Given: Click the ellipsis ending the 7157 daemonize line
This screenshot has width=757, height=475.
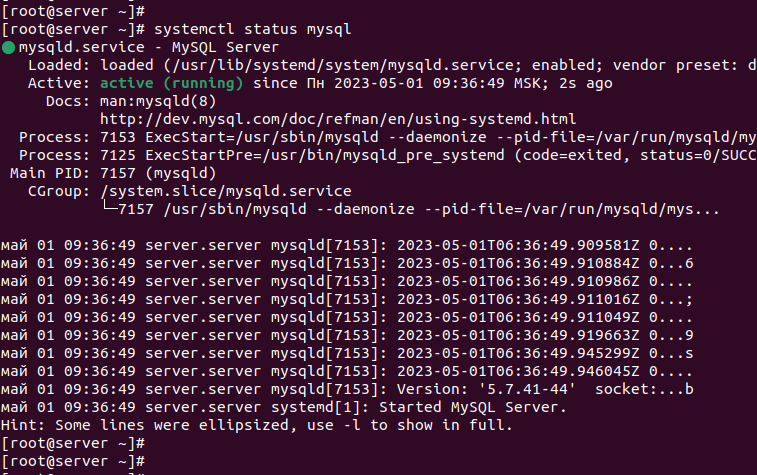Looking at the screenshot, I should tap(707, 210).
